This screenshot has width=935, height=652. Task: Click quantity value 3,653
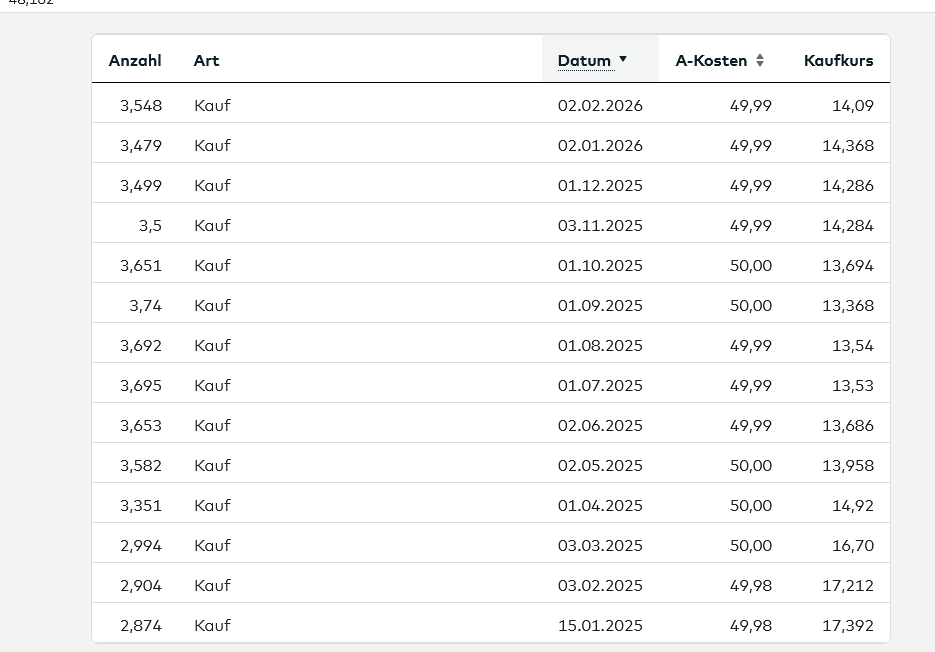[141, 425]
